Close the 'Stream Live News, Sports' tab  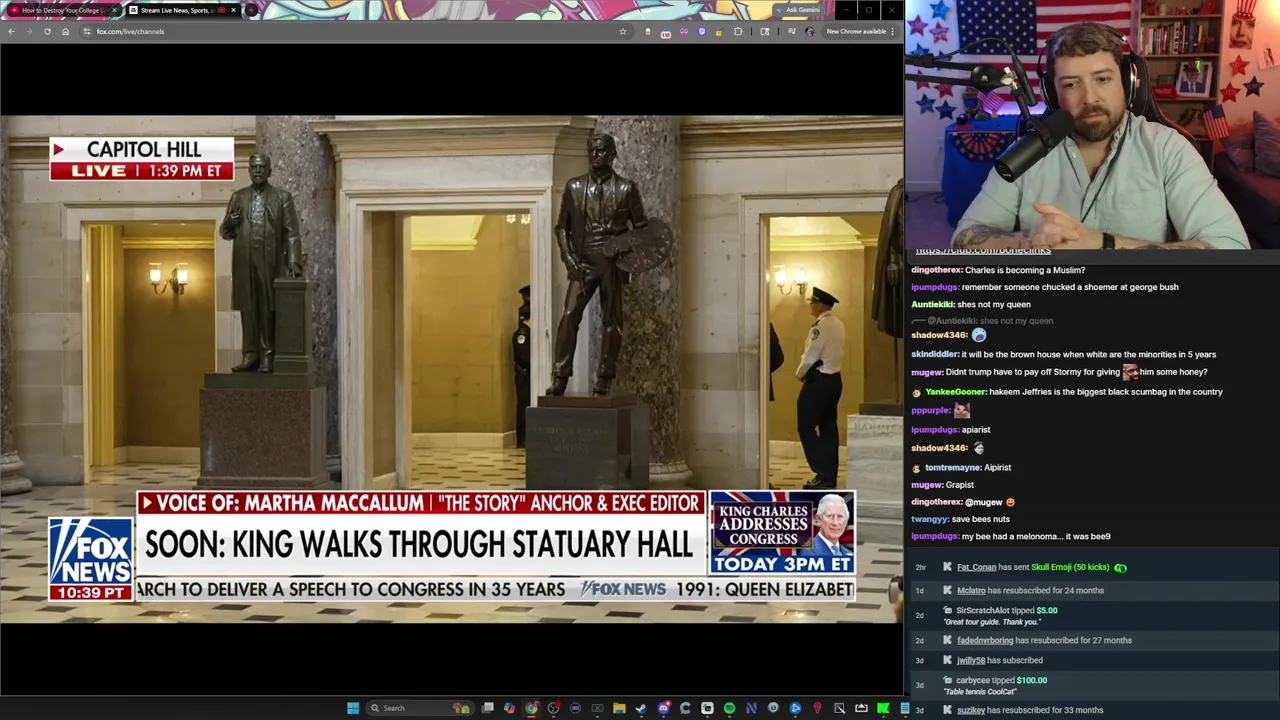(233, 10)
